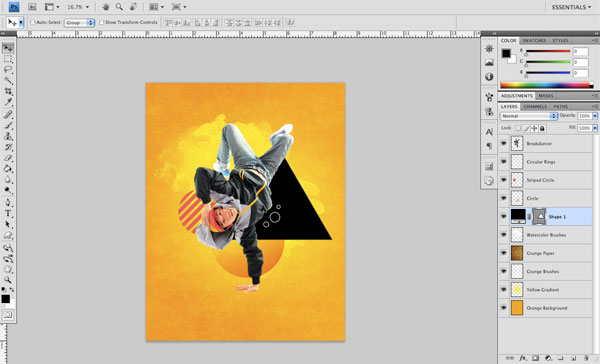The width and height of the screenshot is (600, 364).
Task: Switch to the Channels tab
Action: click(535, 106)
